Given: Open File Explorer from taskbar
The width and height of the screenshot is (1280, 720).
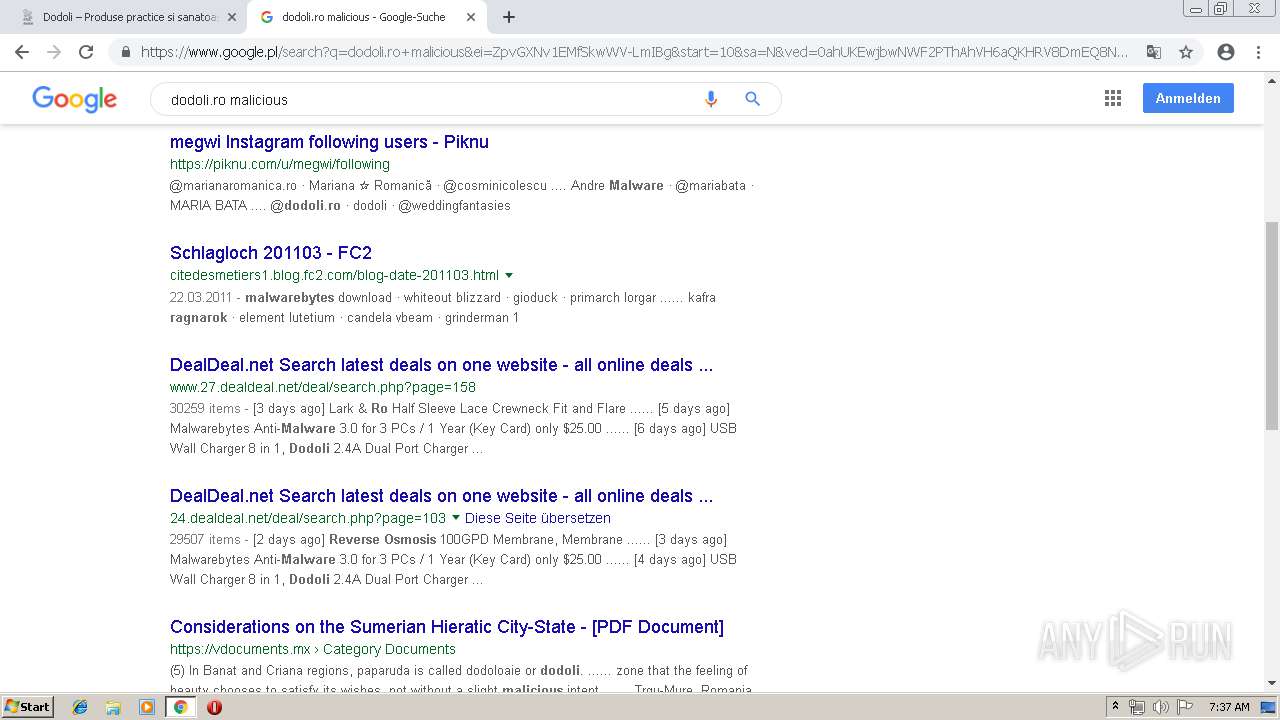Looking at the screenshot, I should pos(113,707).
